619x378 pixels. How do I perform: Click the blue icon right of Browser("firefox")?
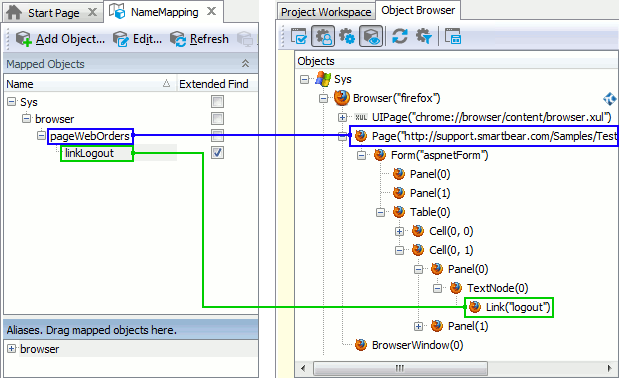[610, 98]
